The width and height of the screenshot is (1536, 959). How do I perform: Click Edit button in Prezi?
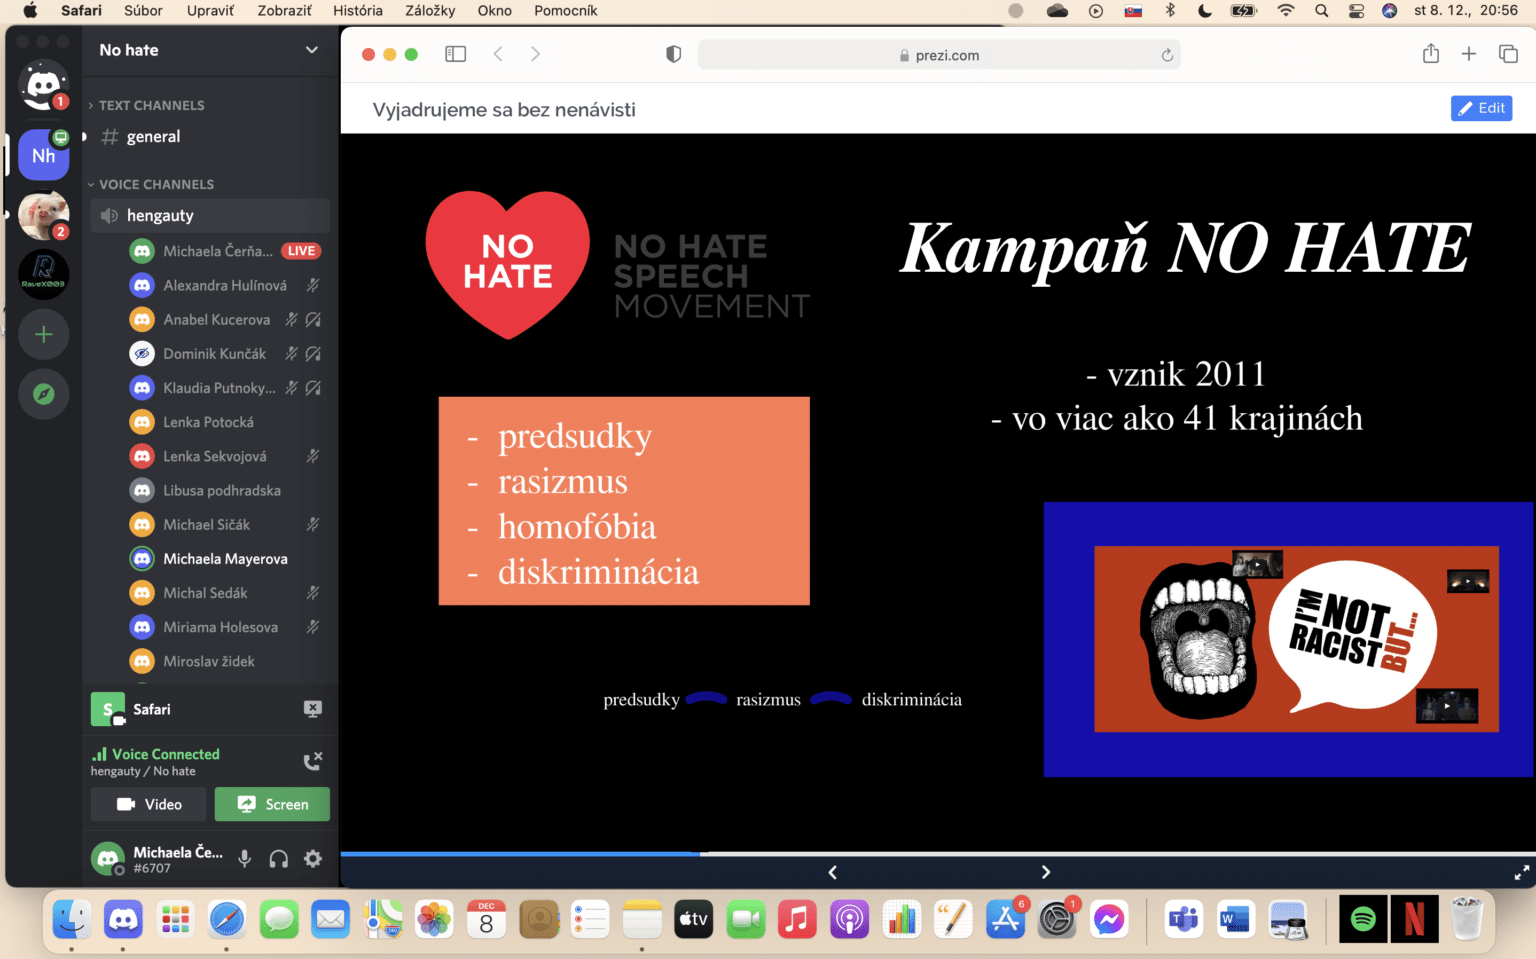[1481, 108]
